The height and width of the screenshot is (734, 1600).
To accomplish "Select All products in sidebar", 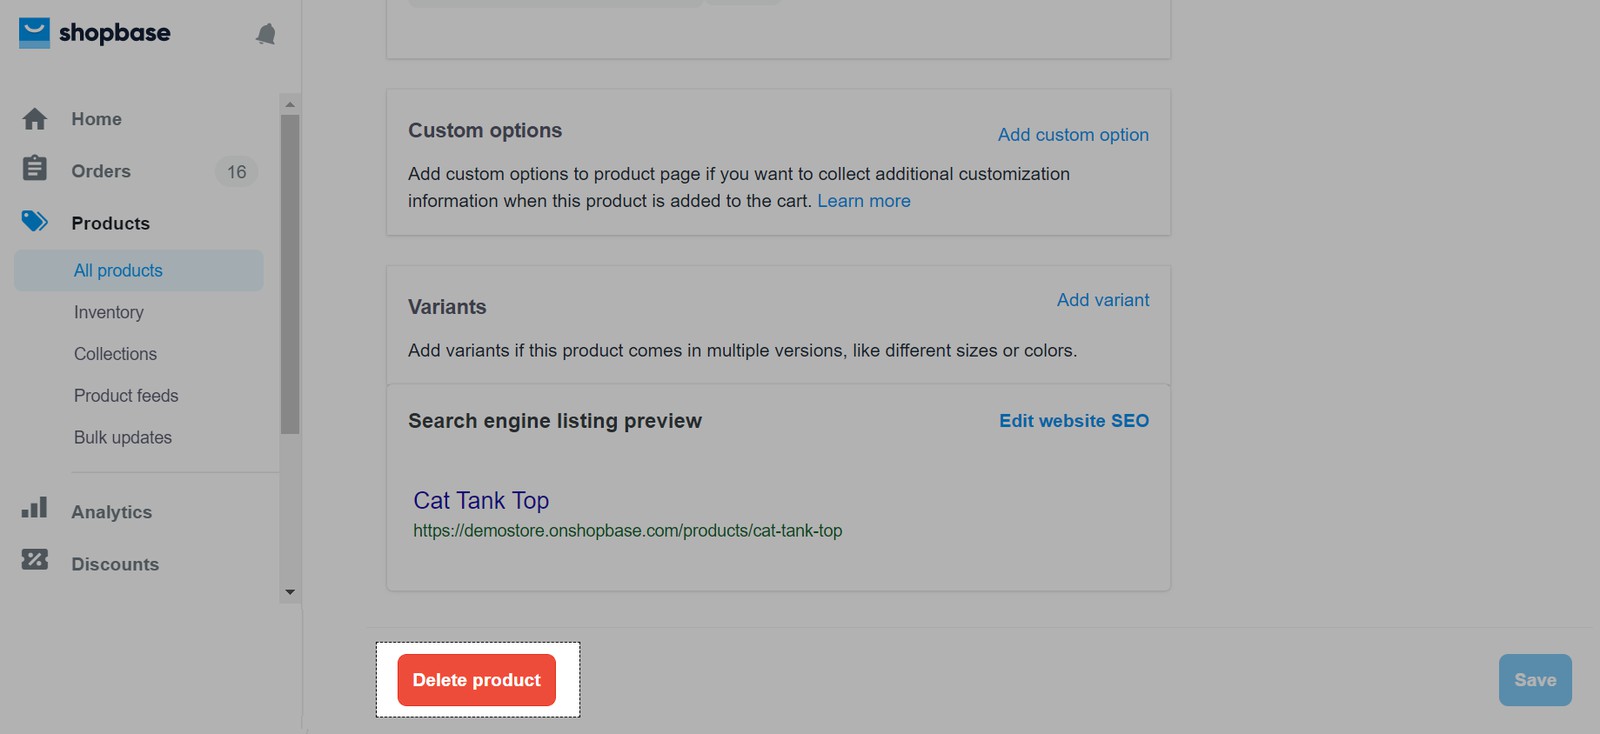I will [118, 271].
